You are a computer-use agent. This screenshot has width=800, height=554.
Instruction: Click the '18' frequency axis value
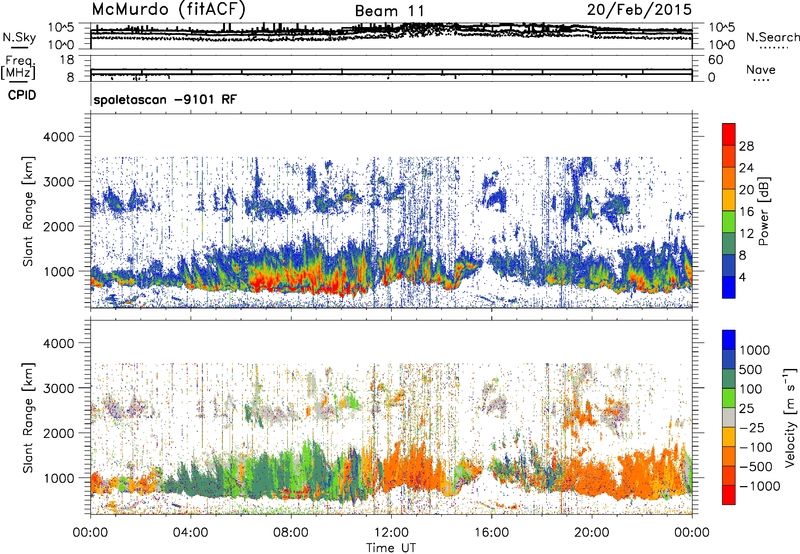67,60
